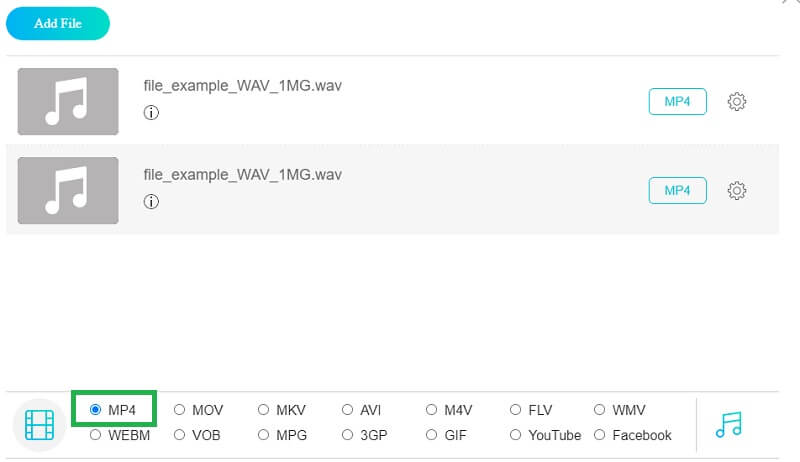
Task: Select the YouTube preset option
Action: click(x=516, y=435)
